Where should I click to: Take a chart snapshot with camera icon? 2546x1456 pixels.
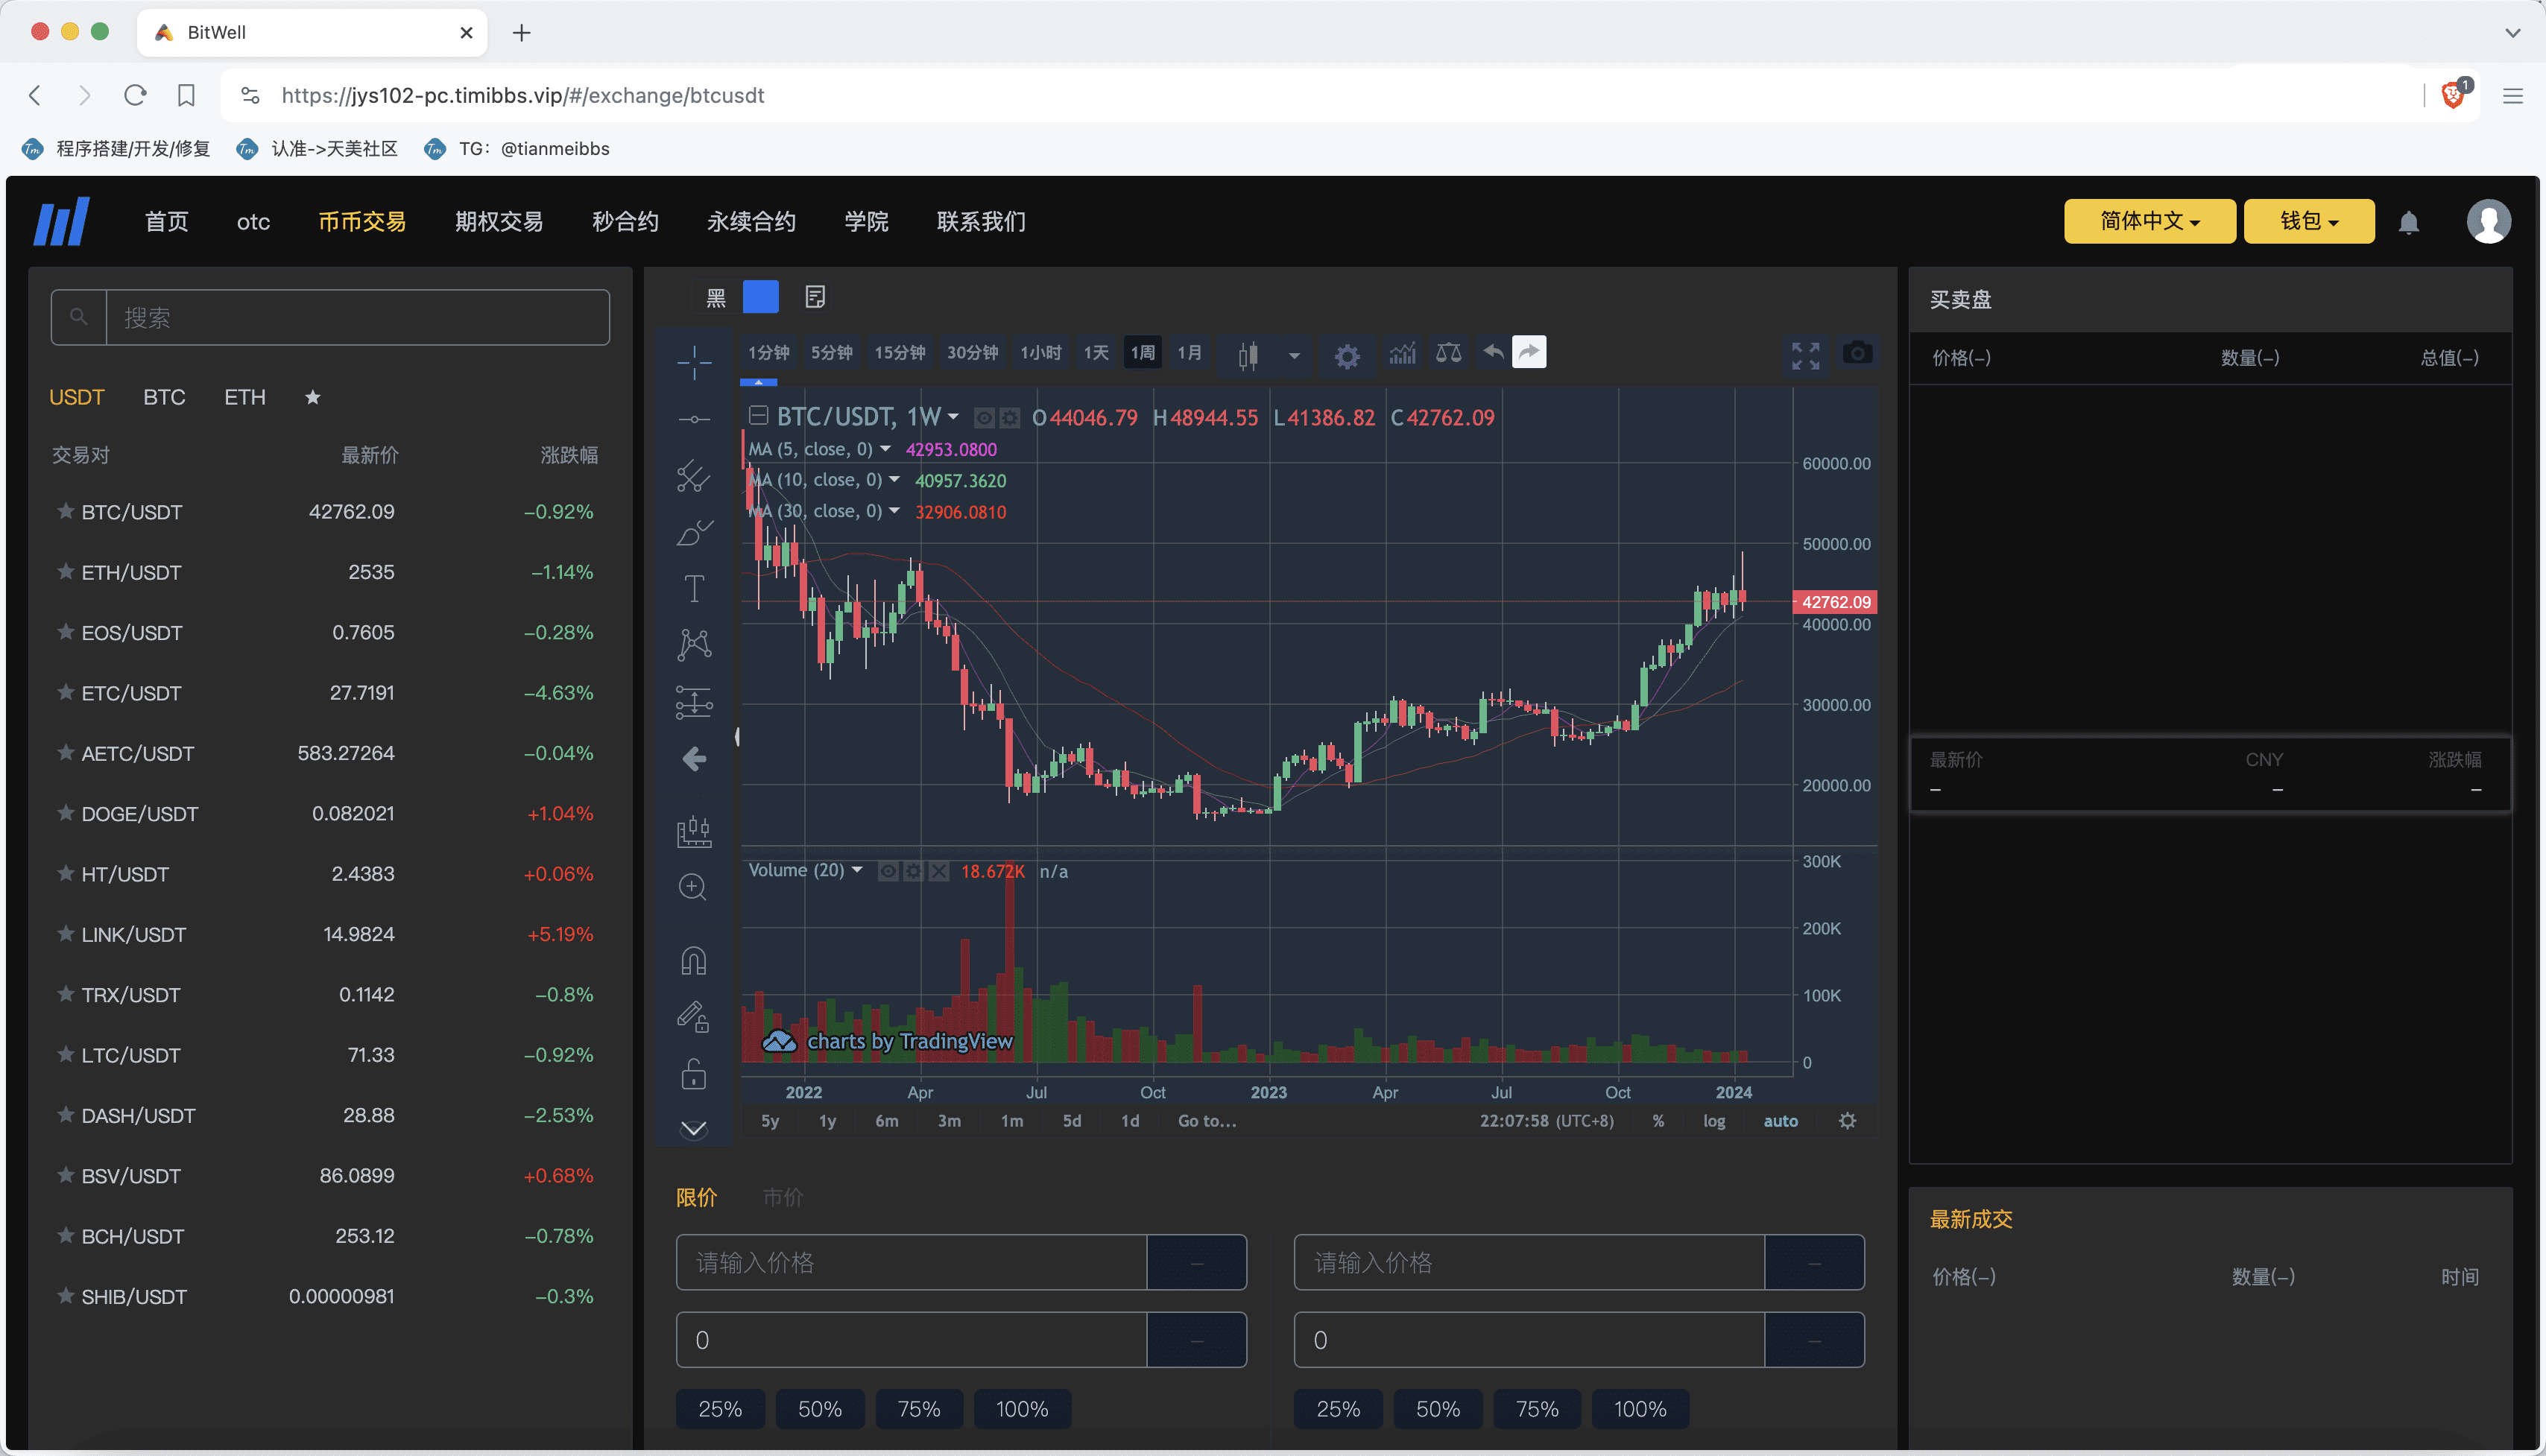[x=1857, y=353]
